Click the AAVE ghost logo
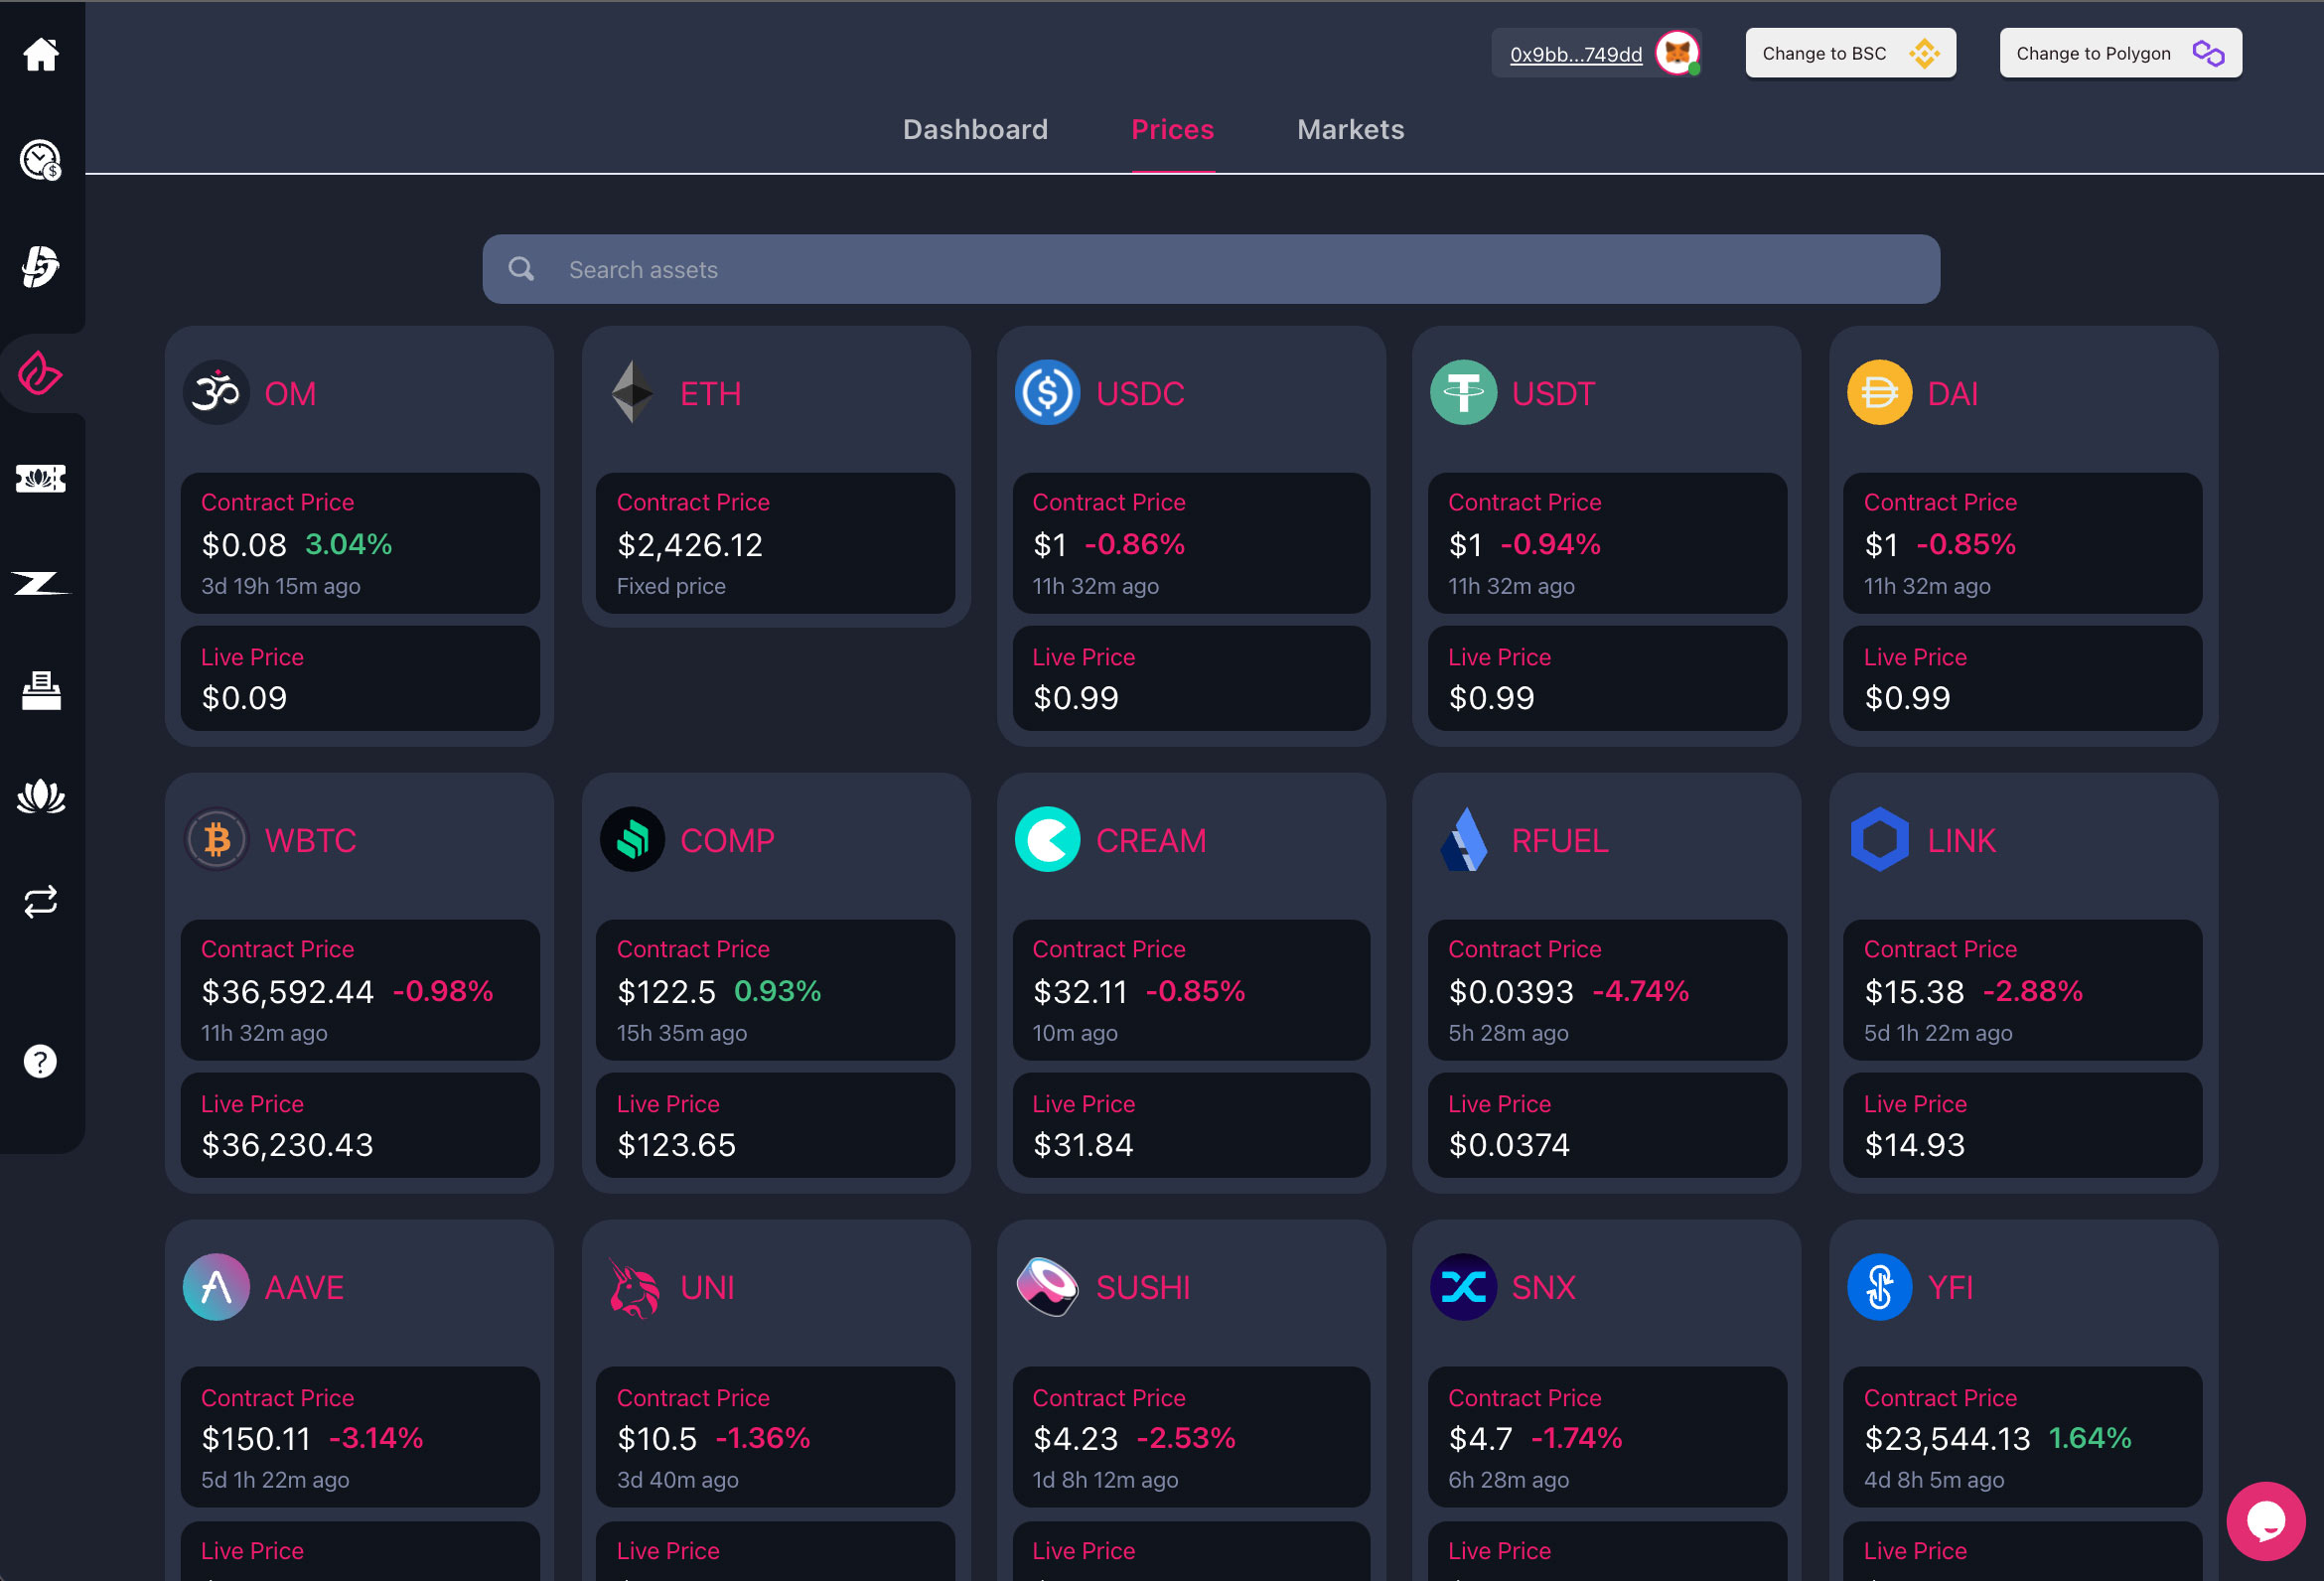Screen dimensions: 2324x1581 coord(216,1287)
